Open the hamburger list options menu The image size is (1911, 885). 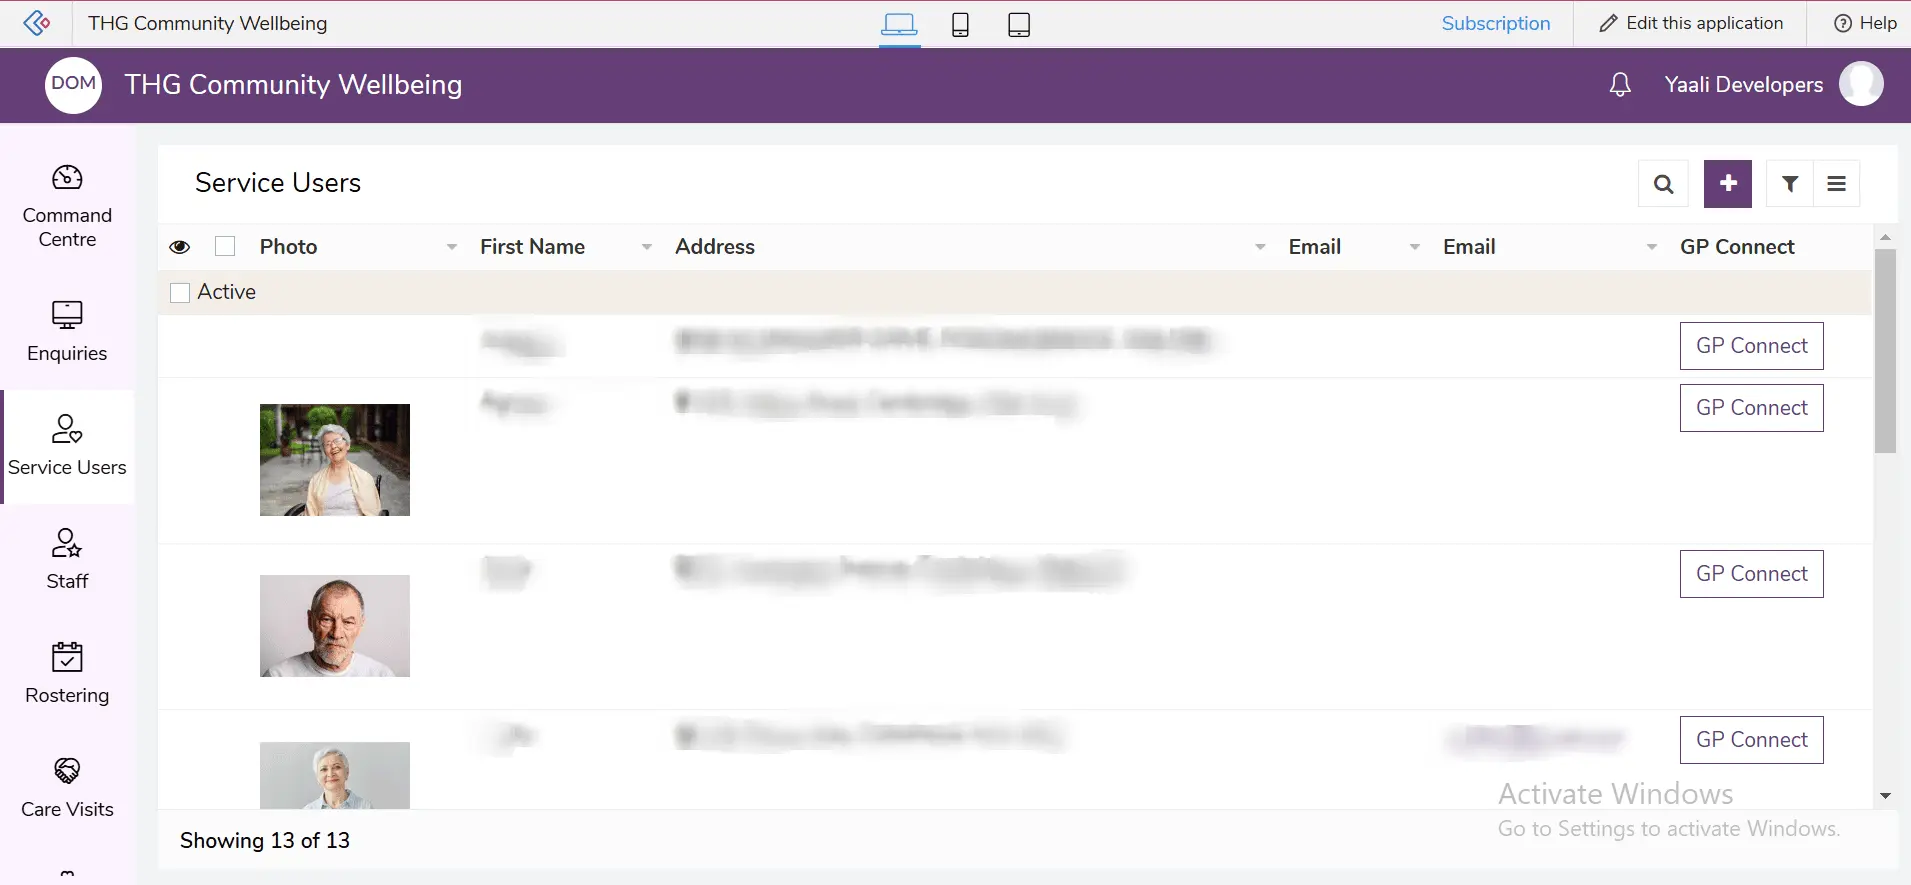coord(1836,184)
